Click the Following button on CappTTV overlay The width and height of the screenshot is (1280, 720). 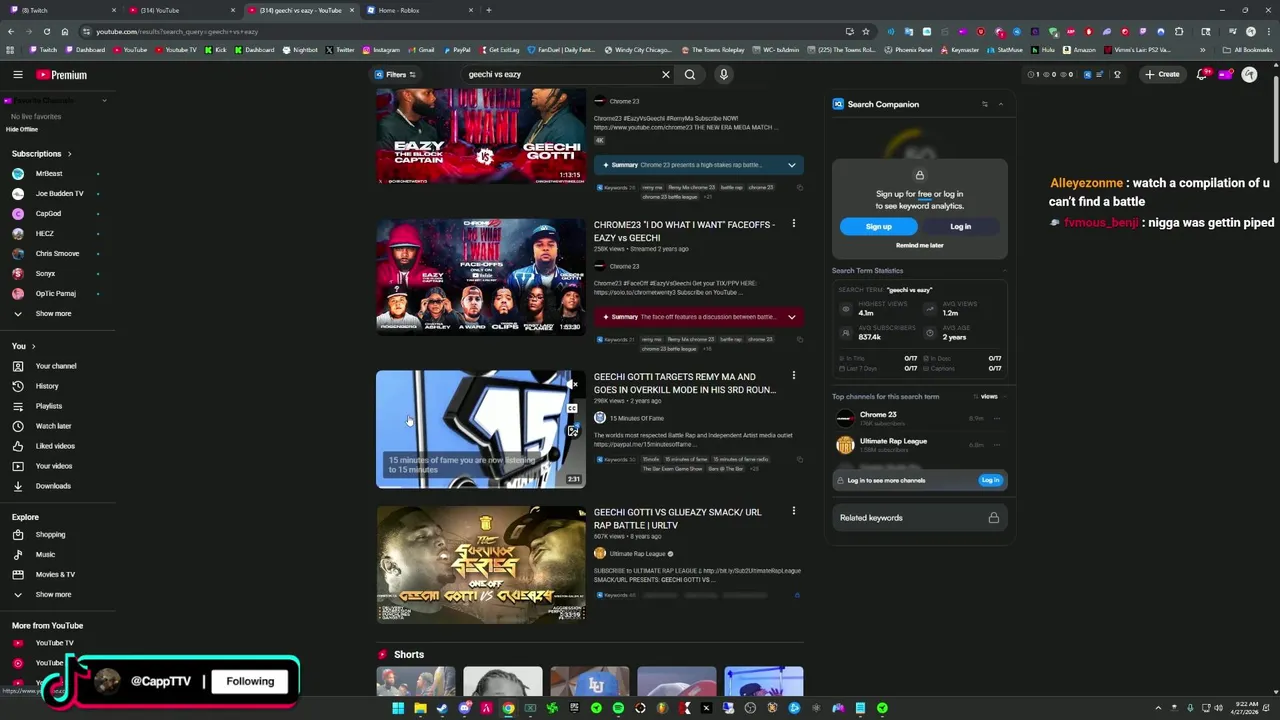pyautogui.click(x=250, y=681)
